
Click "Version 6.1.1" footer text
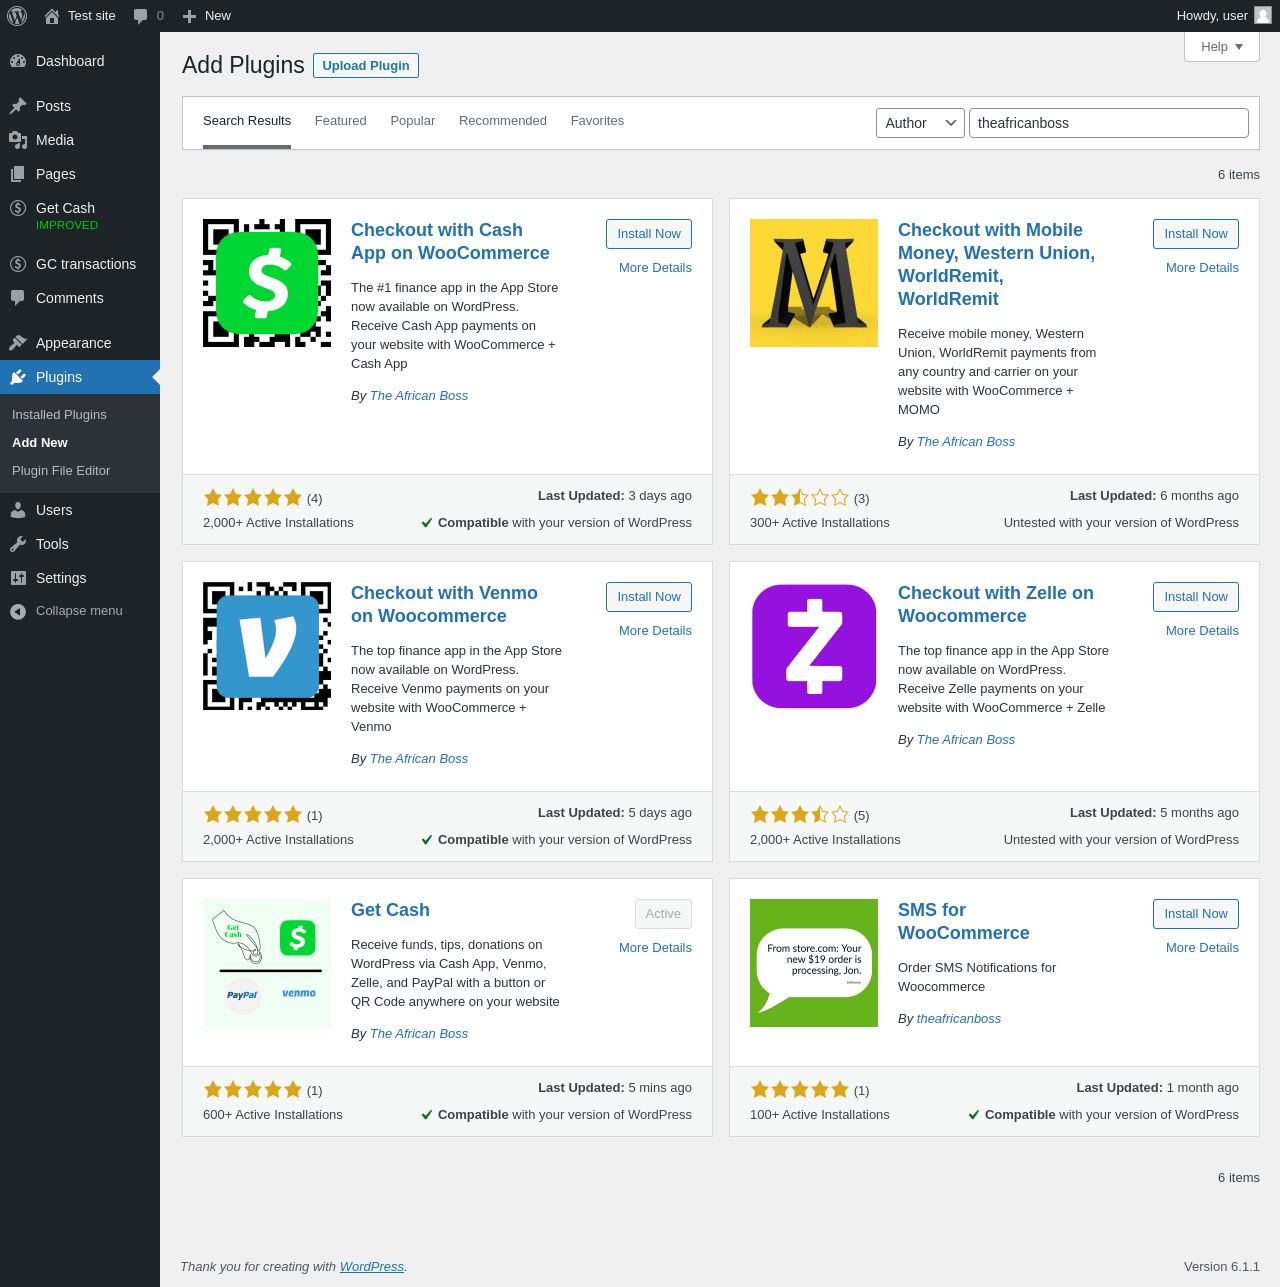1222,1267
